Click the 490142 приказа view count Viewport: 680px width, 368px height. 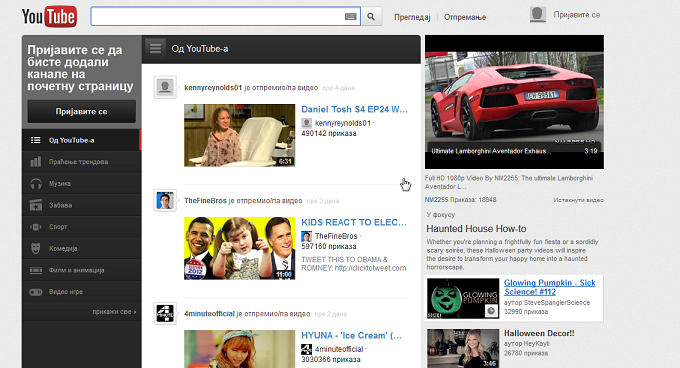[x=329, y=134]
